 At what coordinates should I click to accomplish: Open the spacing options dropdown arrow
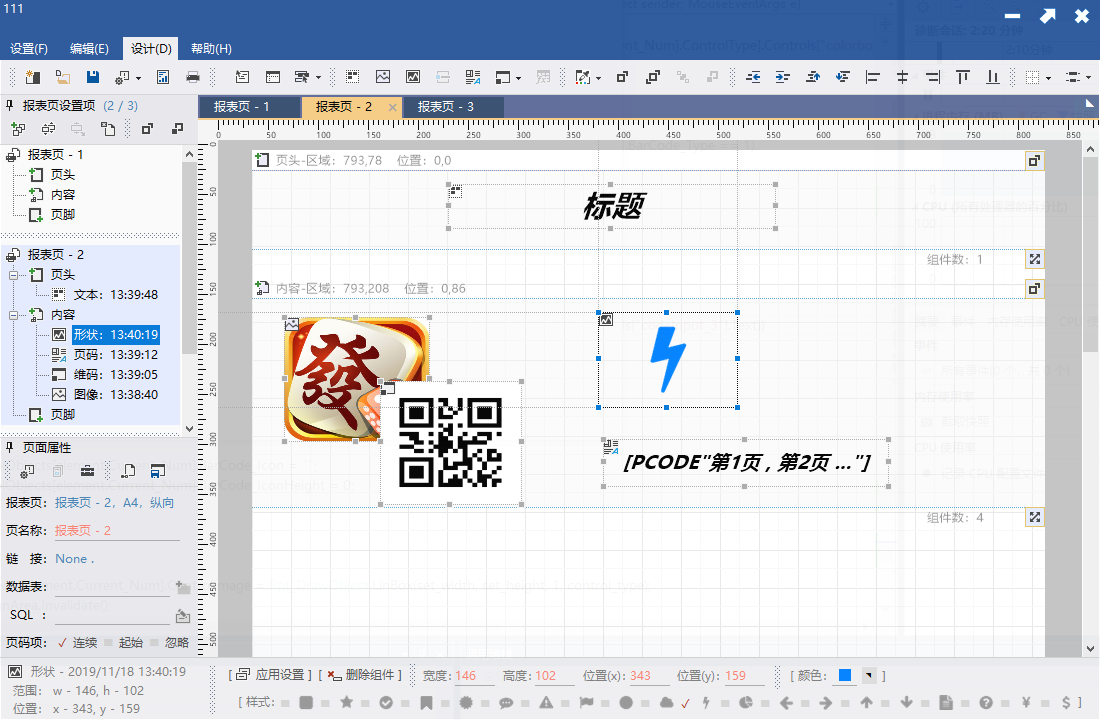coord(1088,78)
